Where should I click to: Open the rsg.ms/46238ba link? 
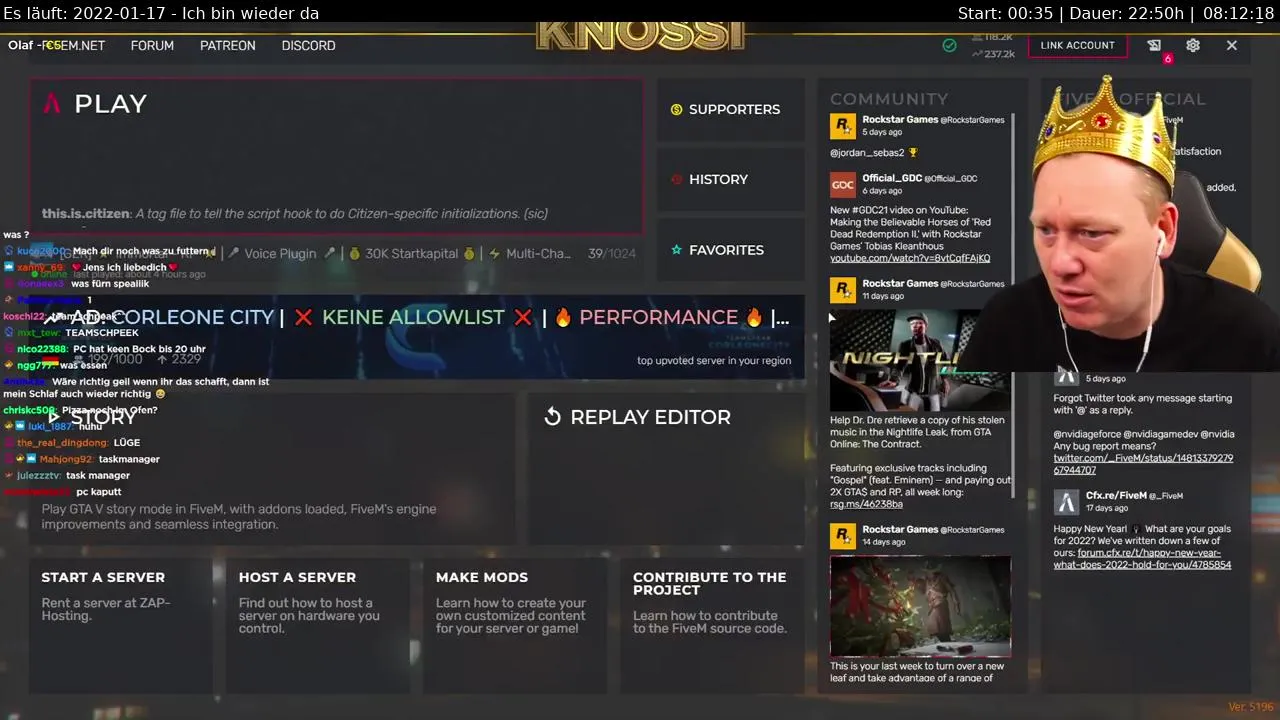(x=866, y=504)
